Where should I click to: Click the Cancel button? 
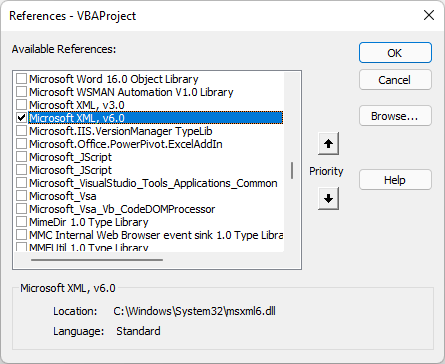pos(395,80)
